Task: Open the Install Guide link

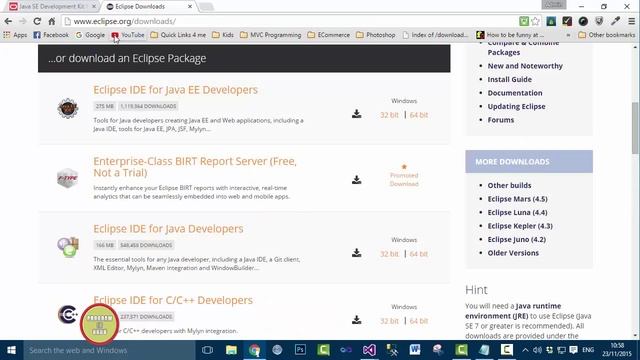Action: point(509,79)
